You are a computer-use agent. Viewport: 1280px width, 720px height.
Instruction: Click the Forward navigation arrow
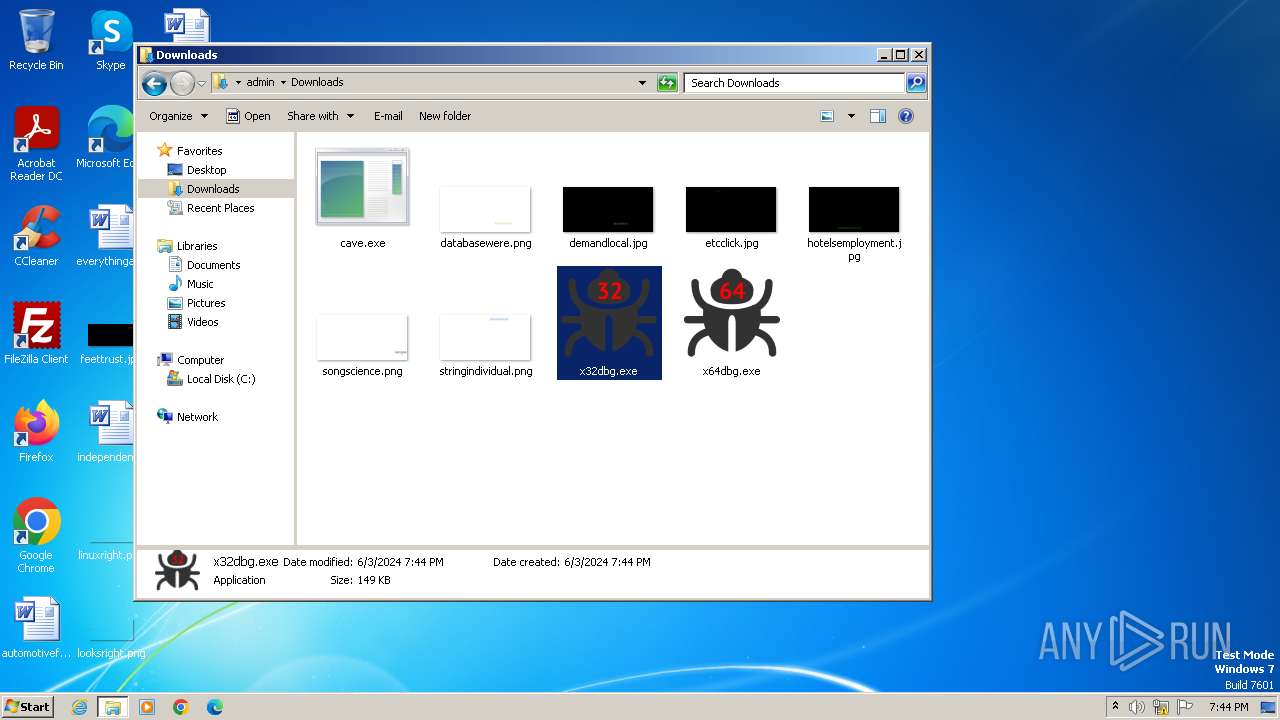(182, 83)
